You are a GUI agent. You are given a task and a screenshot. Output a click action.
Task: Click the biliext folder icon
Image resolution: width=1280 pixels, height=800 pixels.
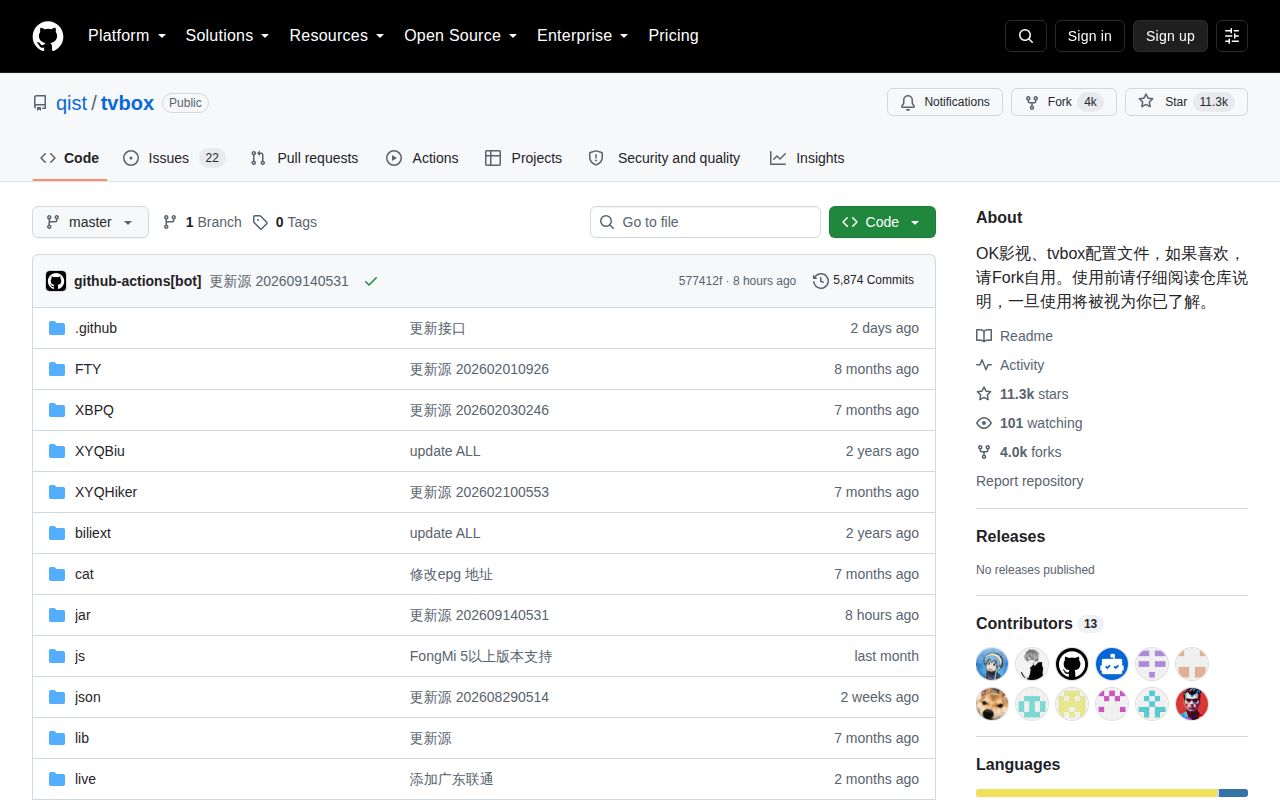(57, 533)
